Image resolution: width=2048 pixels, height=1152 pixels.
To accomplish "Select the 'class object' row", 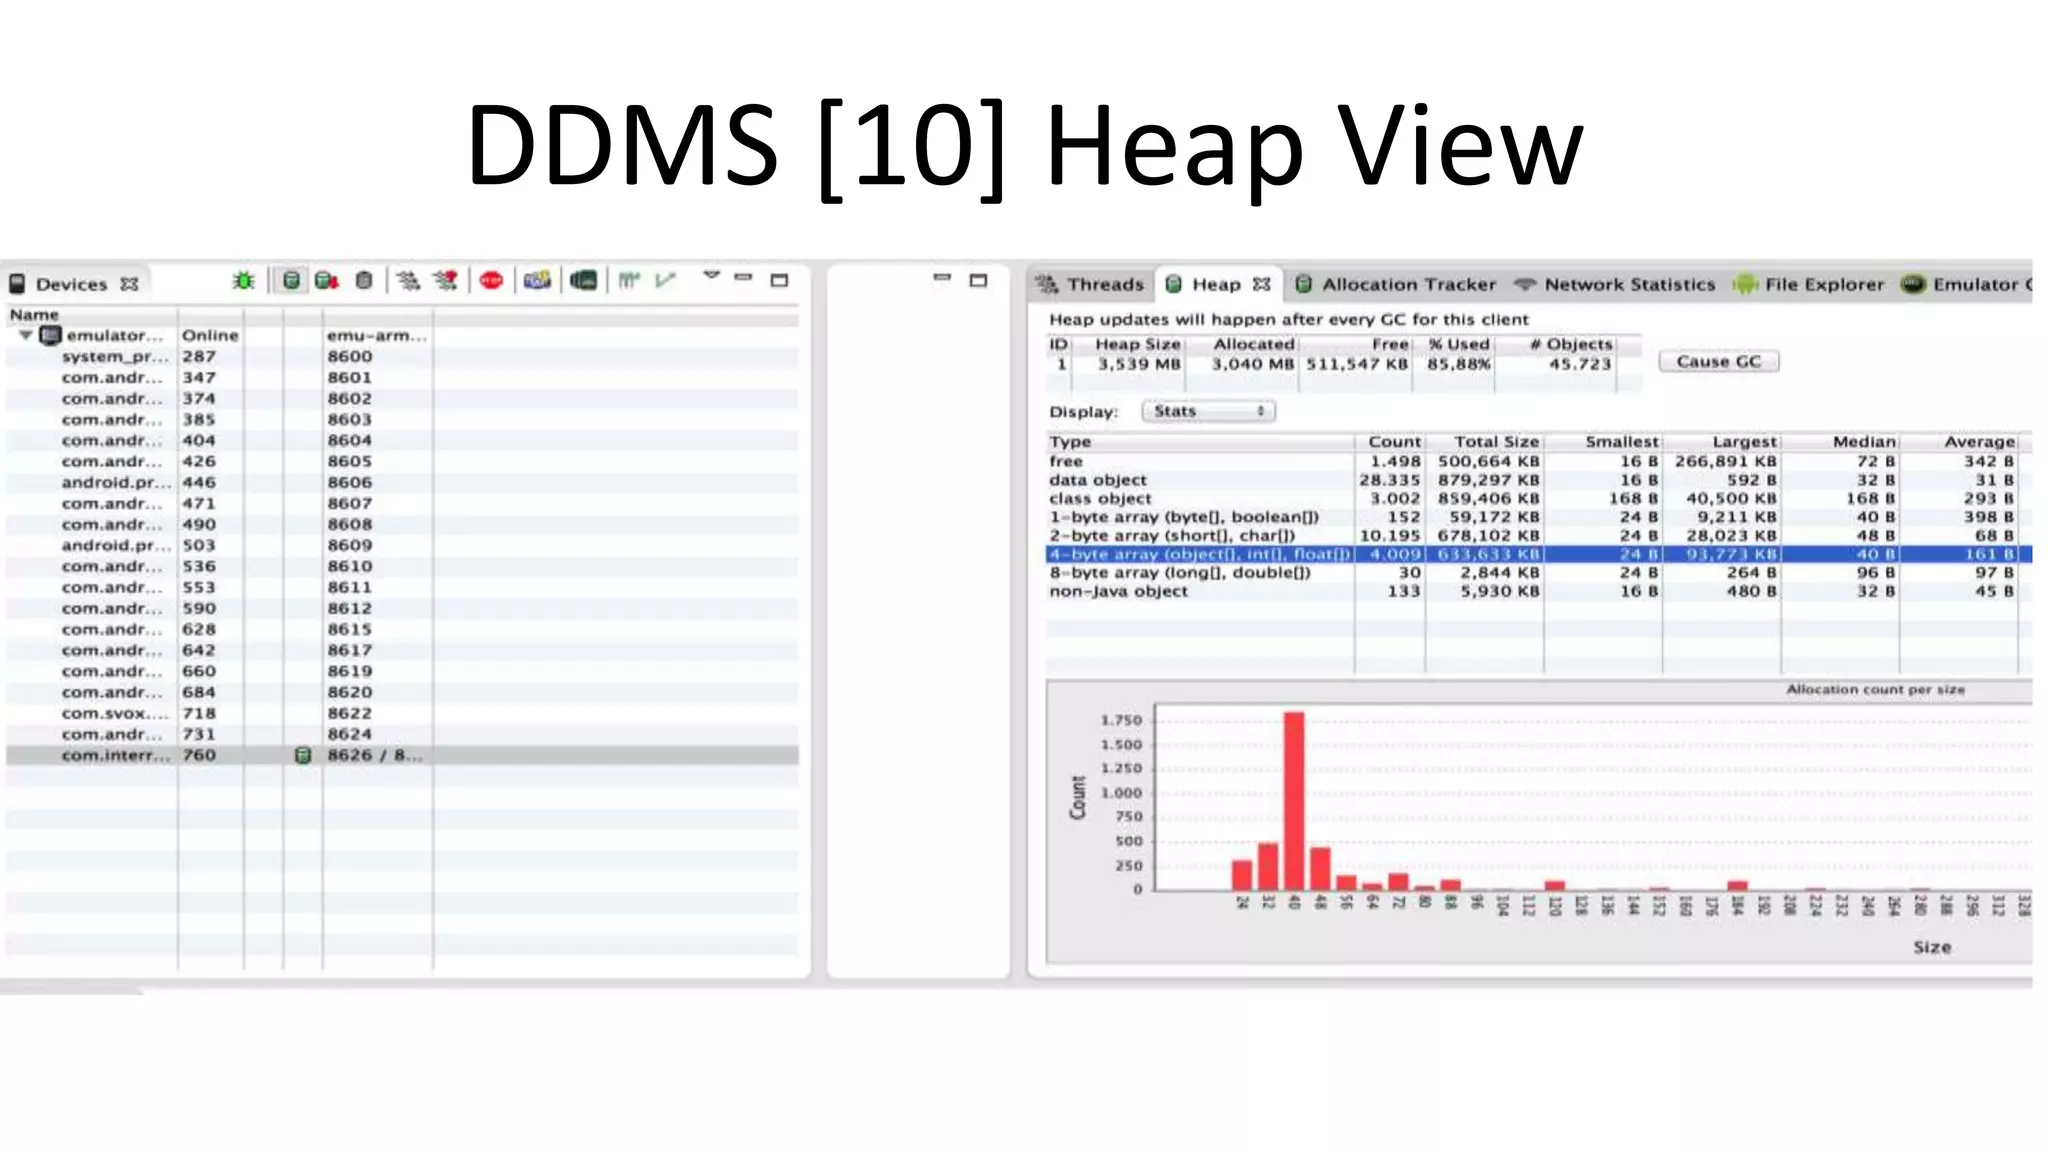I will tap(1539, 498).
